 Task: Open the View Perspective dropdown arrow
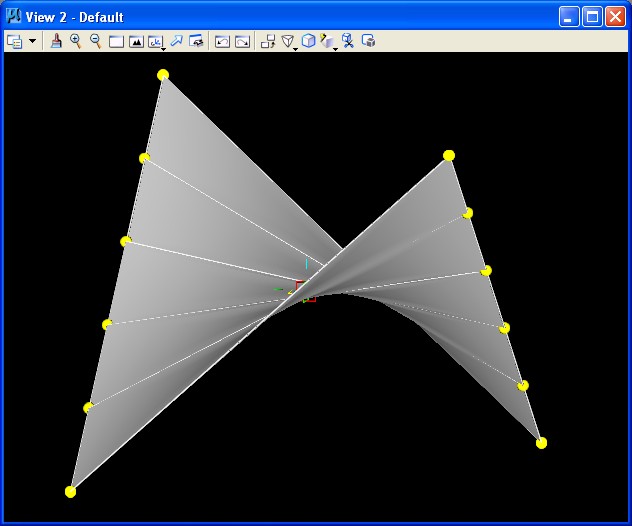tap(296, 49)
